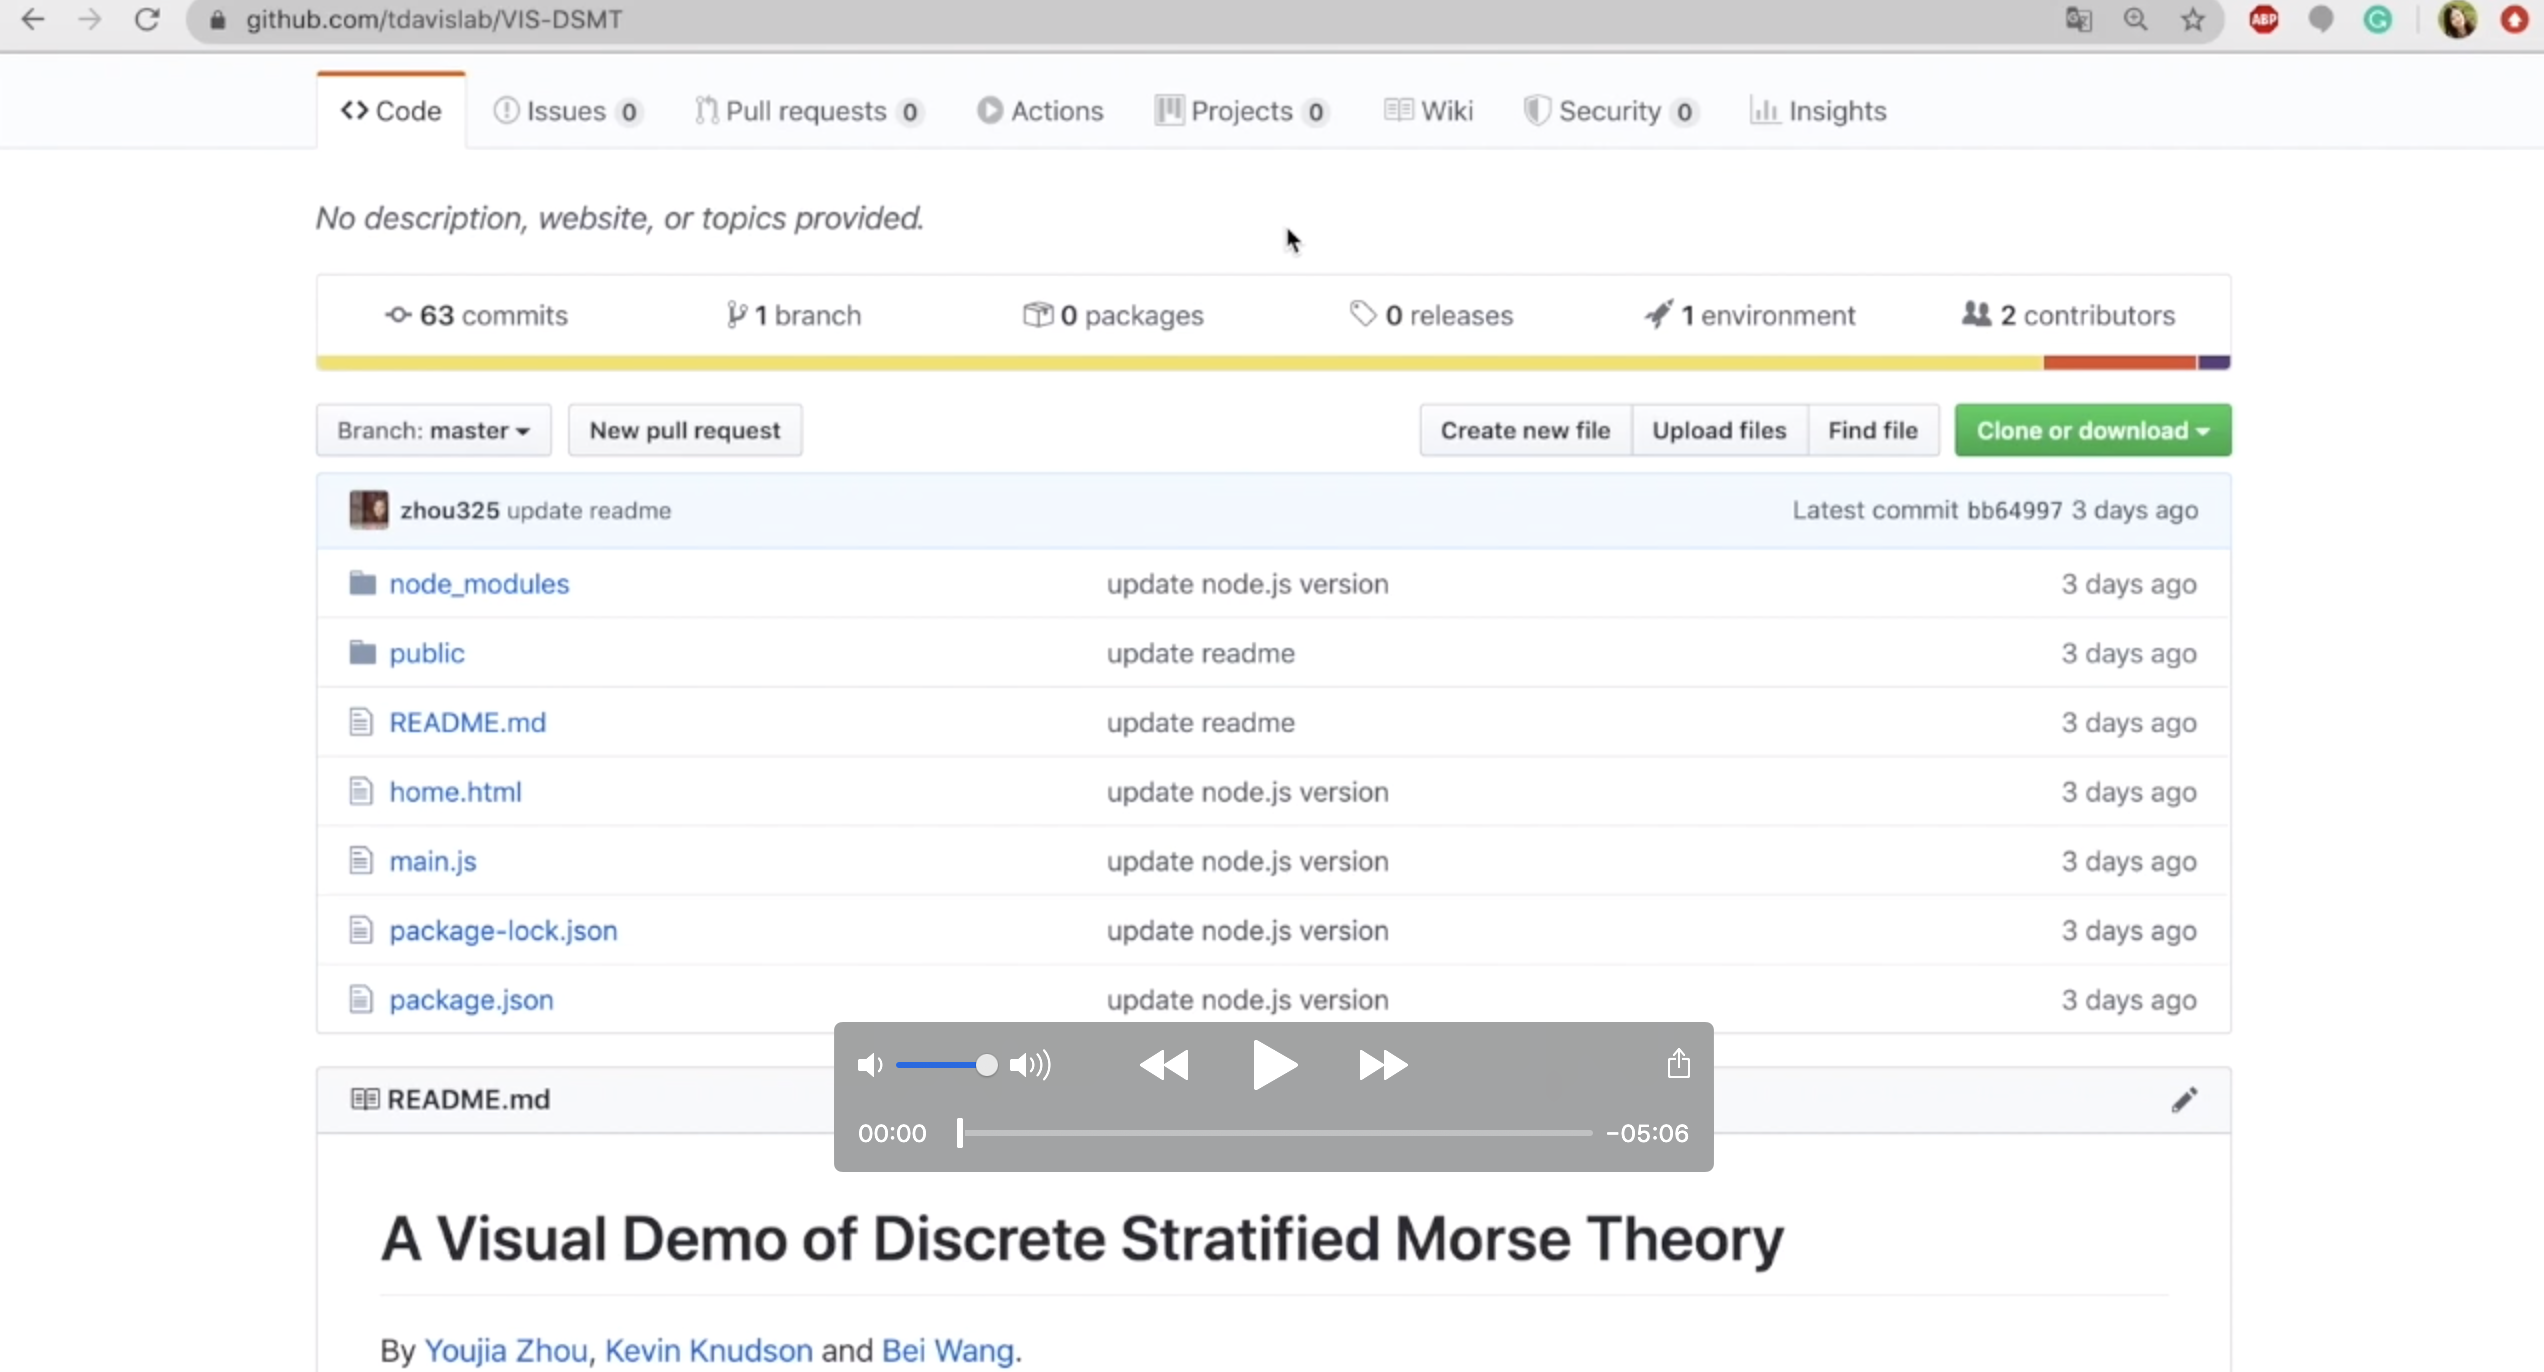The width and height of the screenshot is (2544, 1372).
Task: Open the Clone or download dropdown
Action: tap(2092, 431)
